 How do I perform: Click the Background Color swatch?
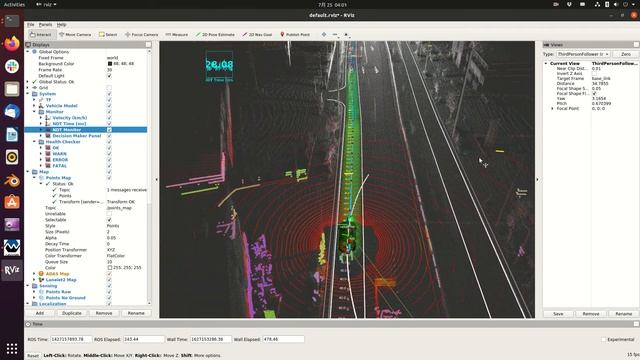click(110, 64)
